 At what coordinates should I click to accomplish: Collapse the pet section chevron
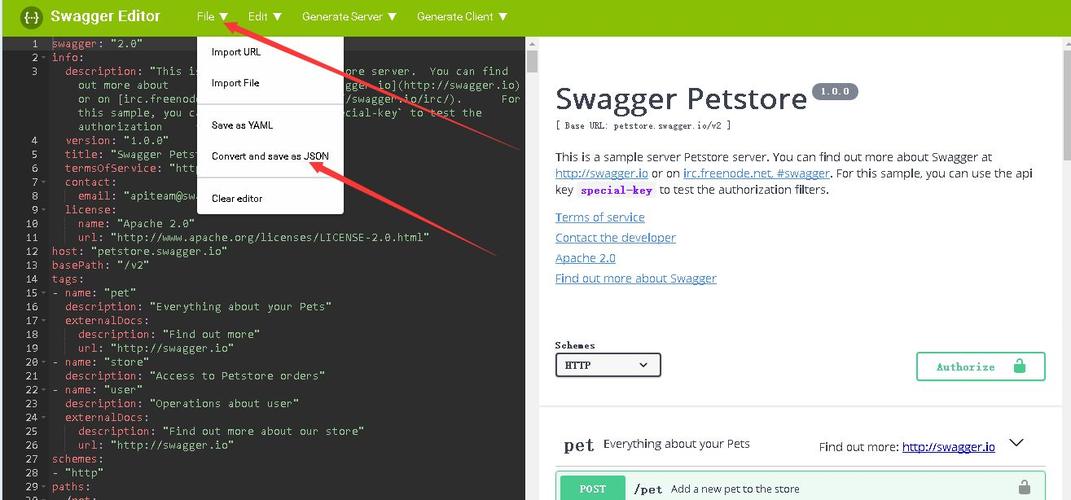(x=1016, y=443)
